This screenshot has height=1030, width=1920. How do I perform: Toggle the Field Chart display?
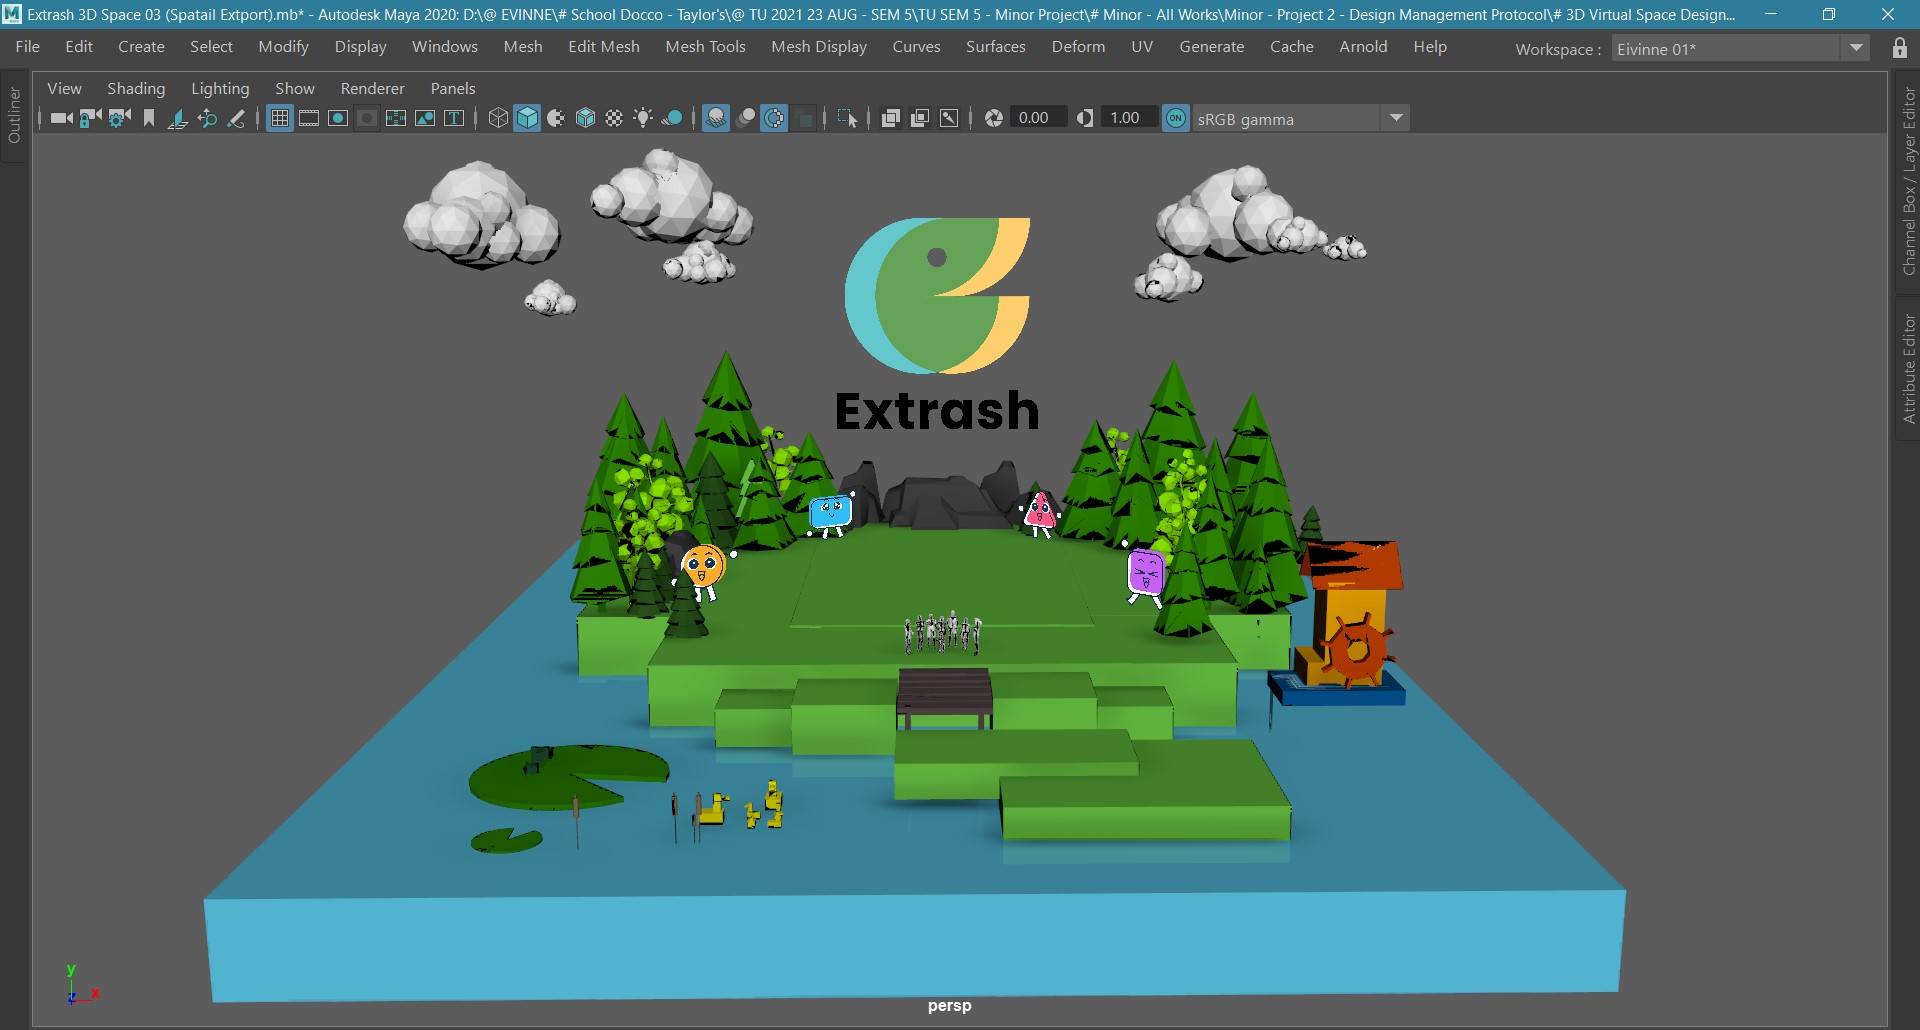click(x=396, y=118)
